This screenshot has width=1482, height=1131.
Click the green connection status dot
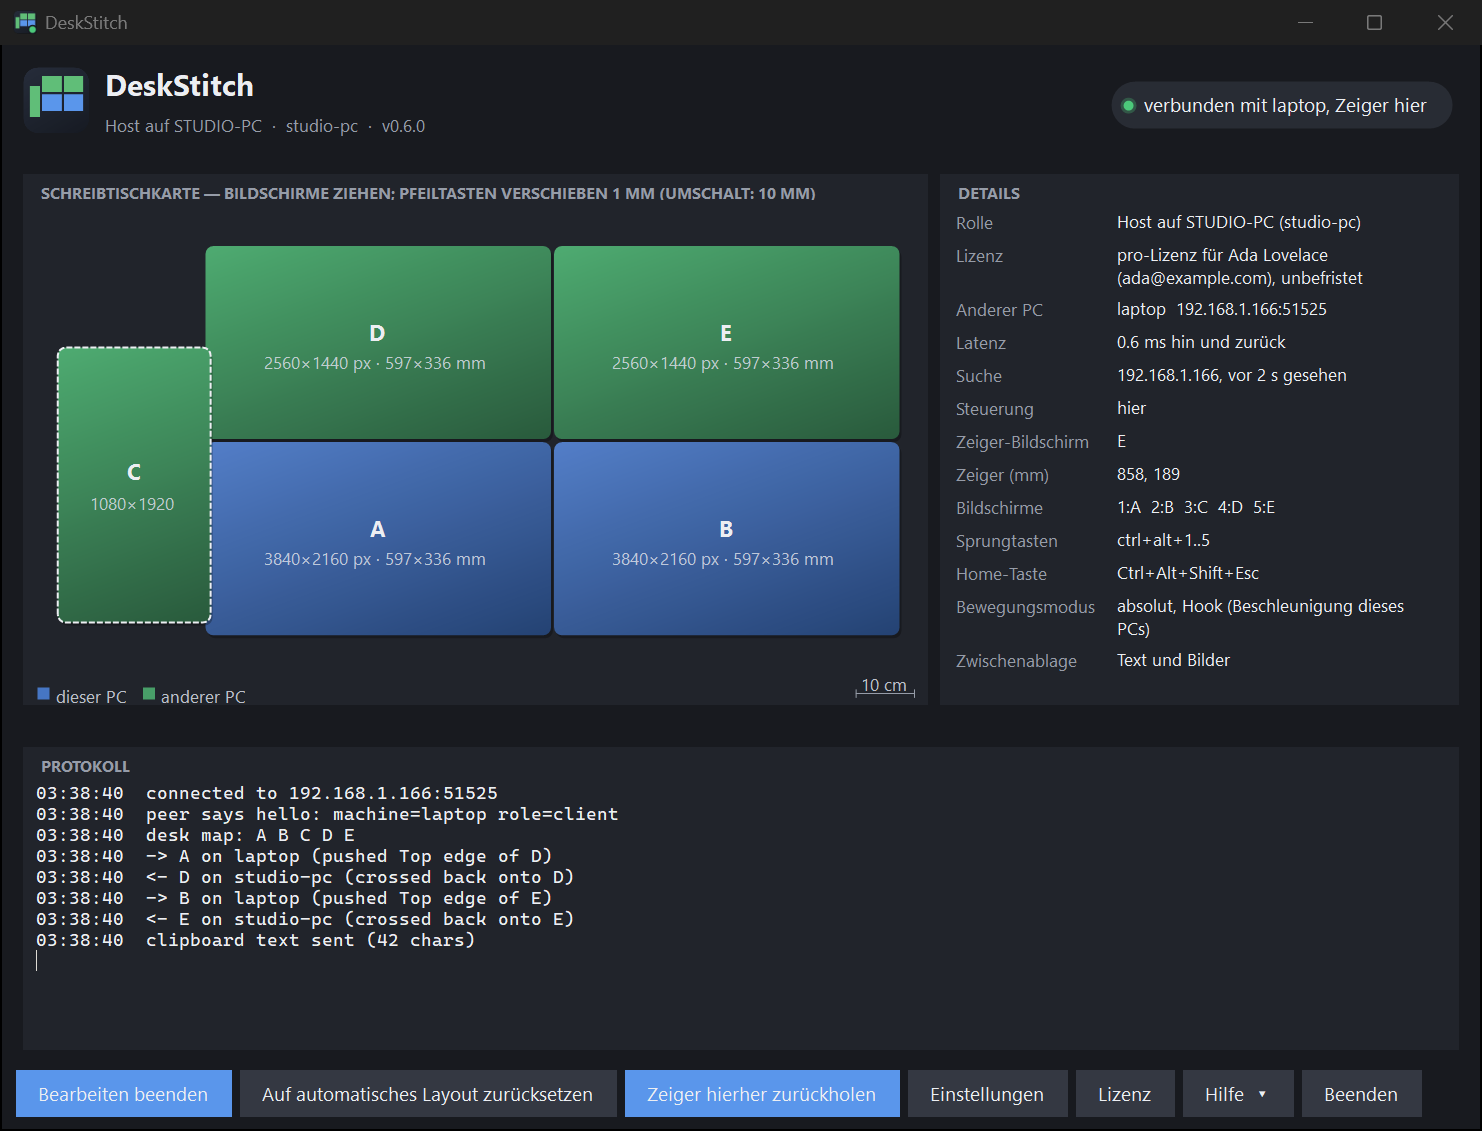coord(1128,106)
